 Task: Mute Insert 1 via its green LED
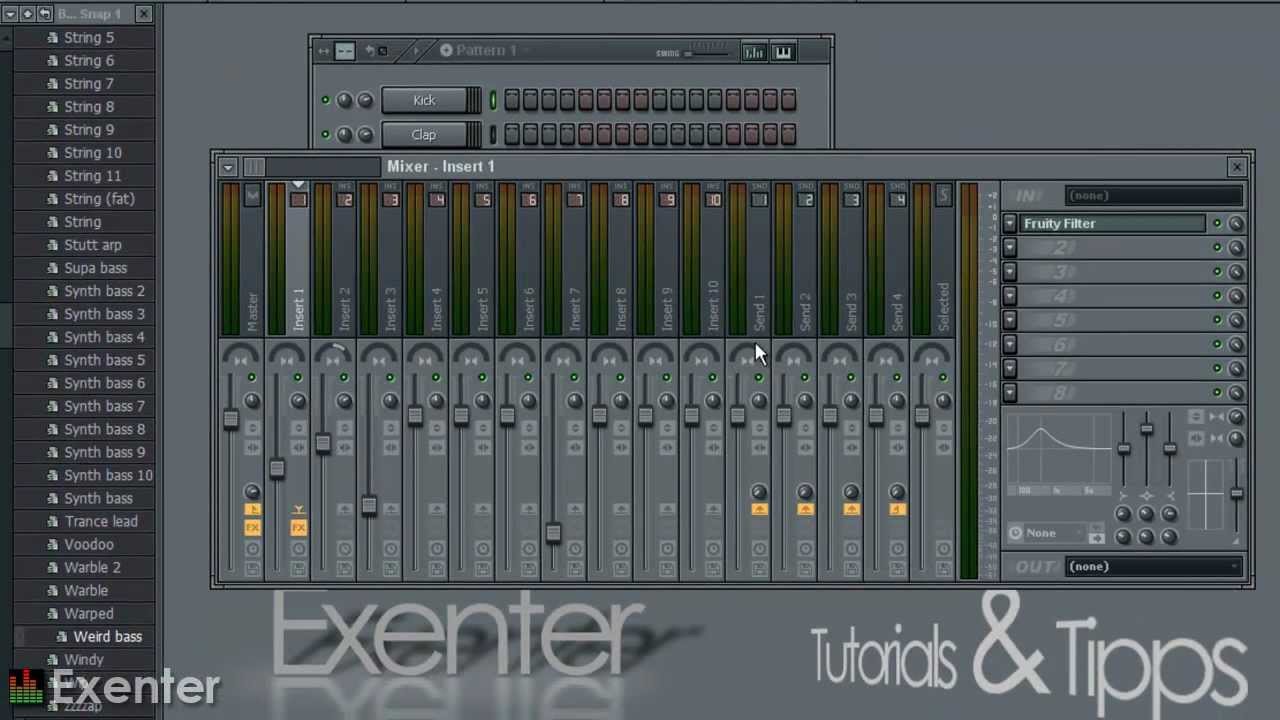[298, 377]
